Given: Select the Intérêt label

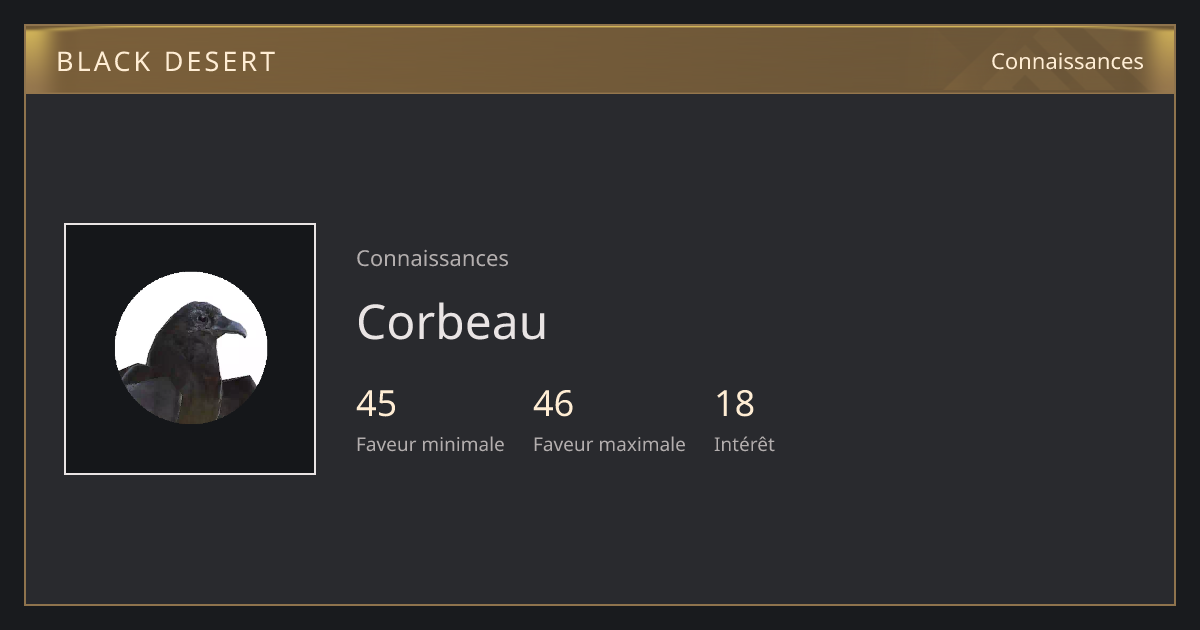Looking at the screenshot, I should pos(744,444).
